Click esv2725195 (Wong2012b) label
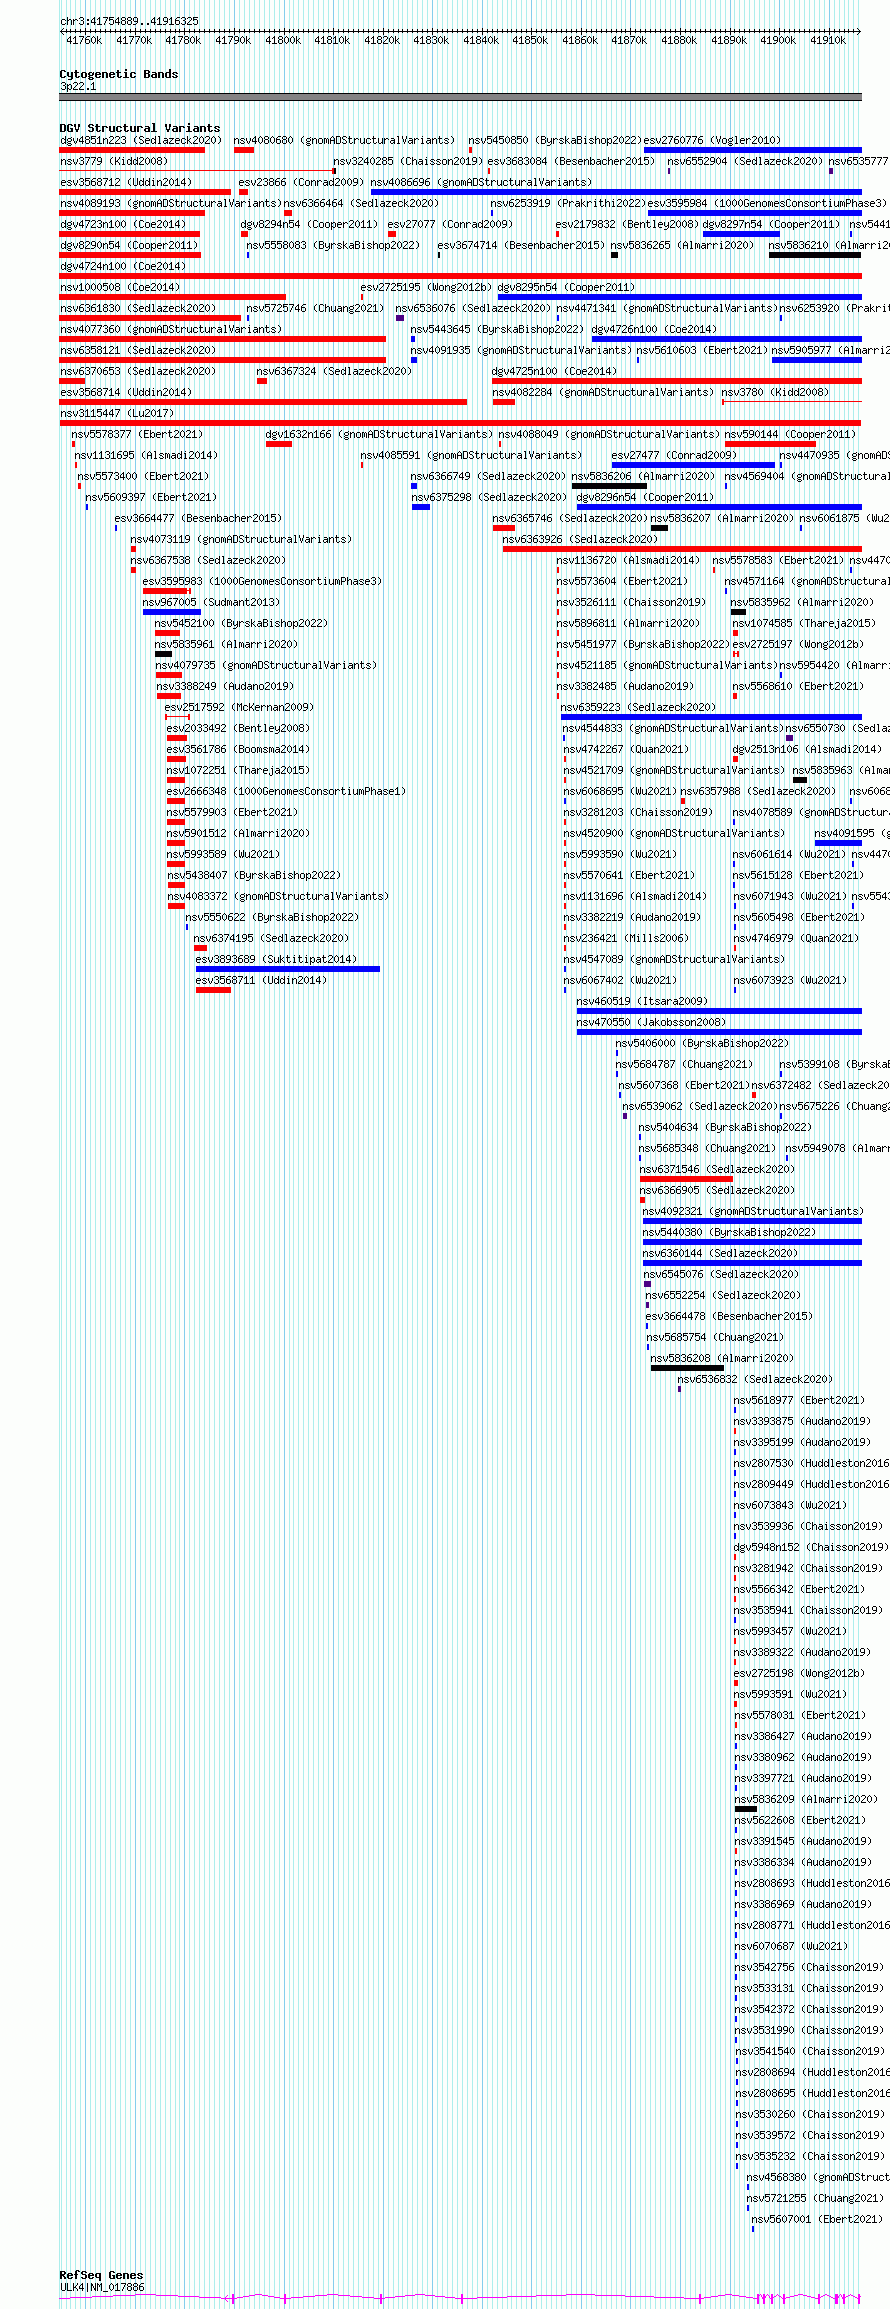This screenshot has height=2309, width=890. (426, 287)
